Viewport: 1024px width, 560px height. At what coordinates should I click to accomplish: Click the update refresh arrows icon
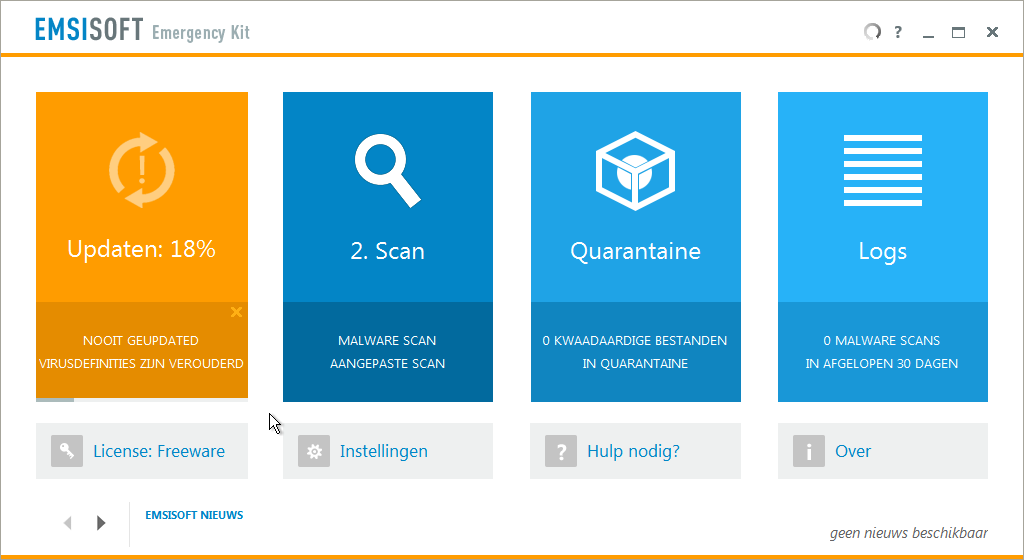coord(142,170)
